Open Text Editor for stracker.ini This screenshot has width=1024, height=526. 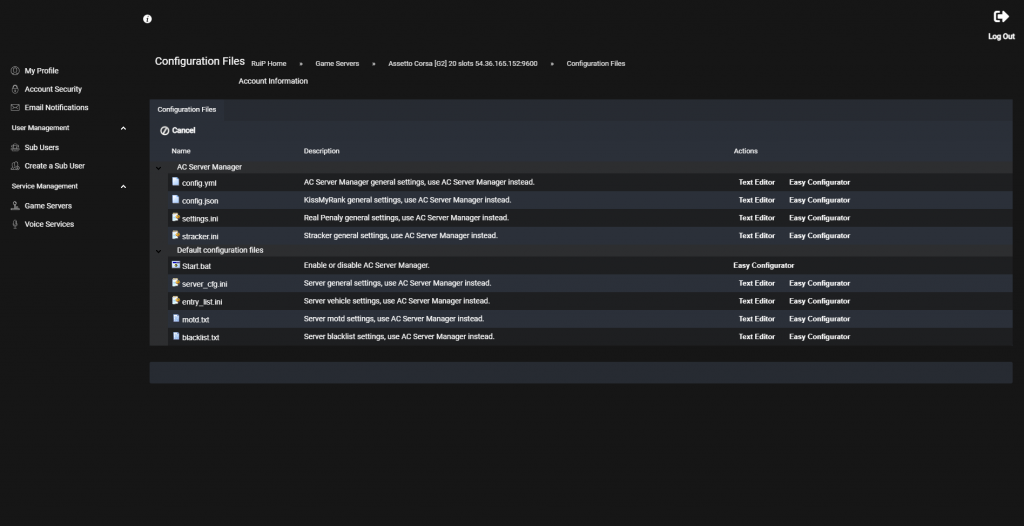click(756, 235)
